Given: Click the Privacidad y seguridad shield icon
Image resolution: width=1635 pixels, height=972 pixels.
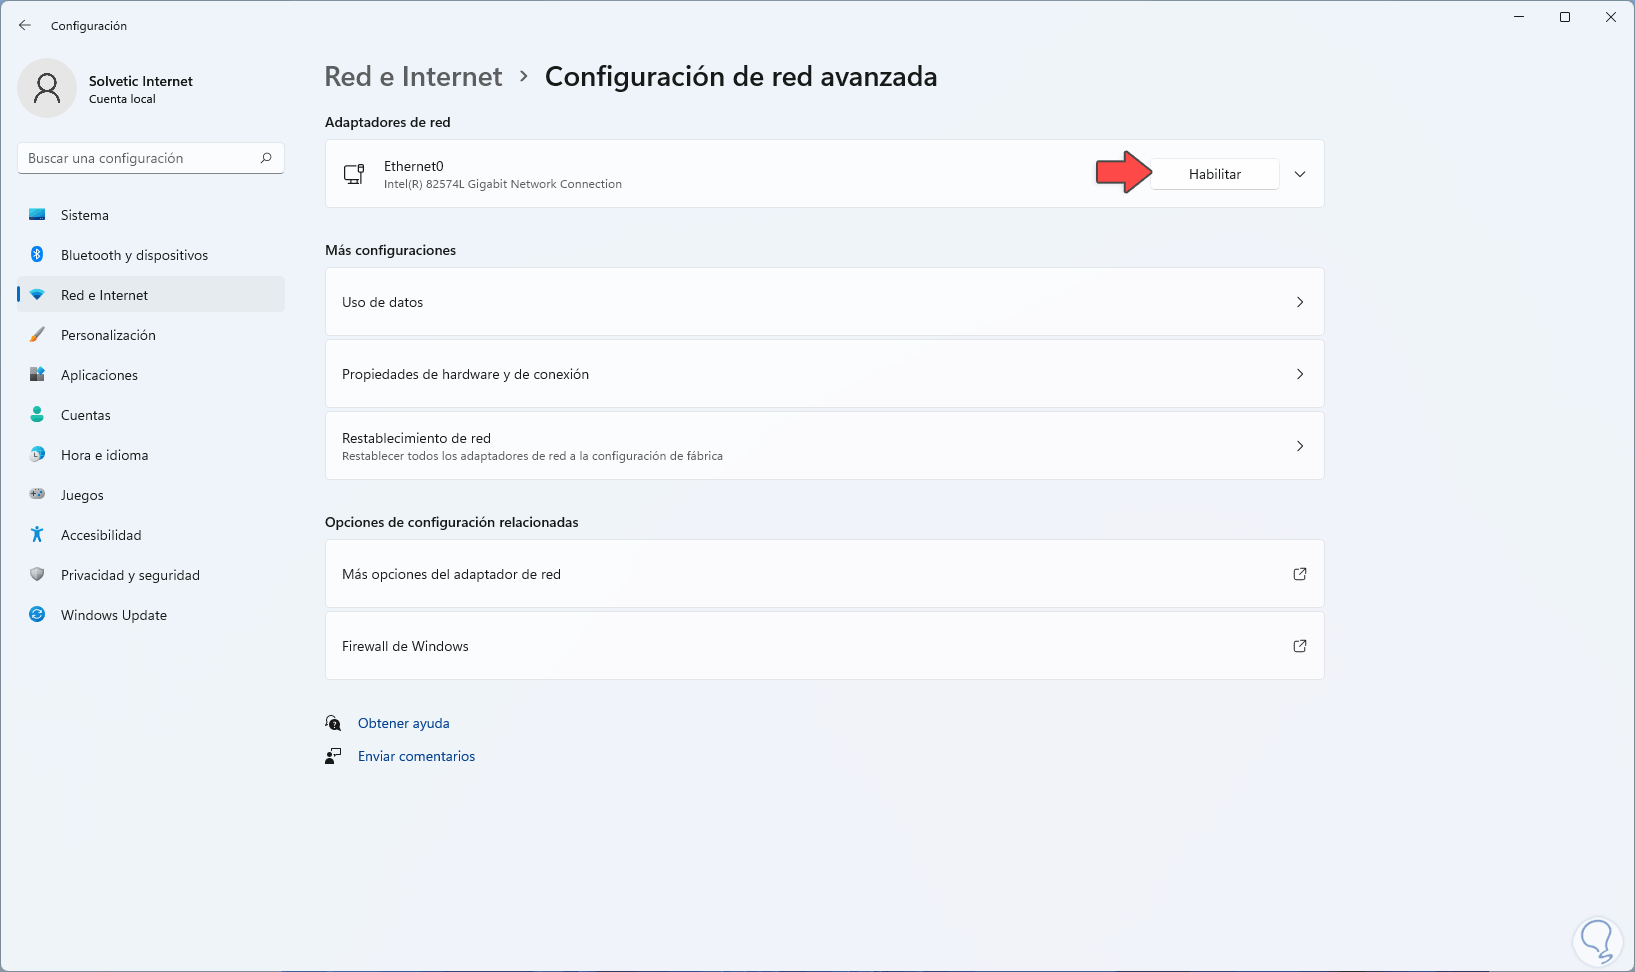Looking at the screenshot, I should [x=37, y=575].
